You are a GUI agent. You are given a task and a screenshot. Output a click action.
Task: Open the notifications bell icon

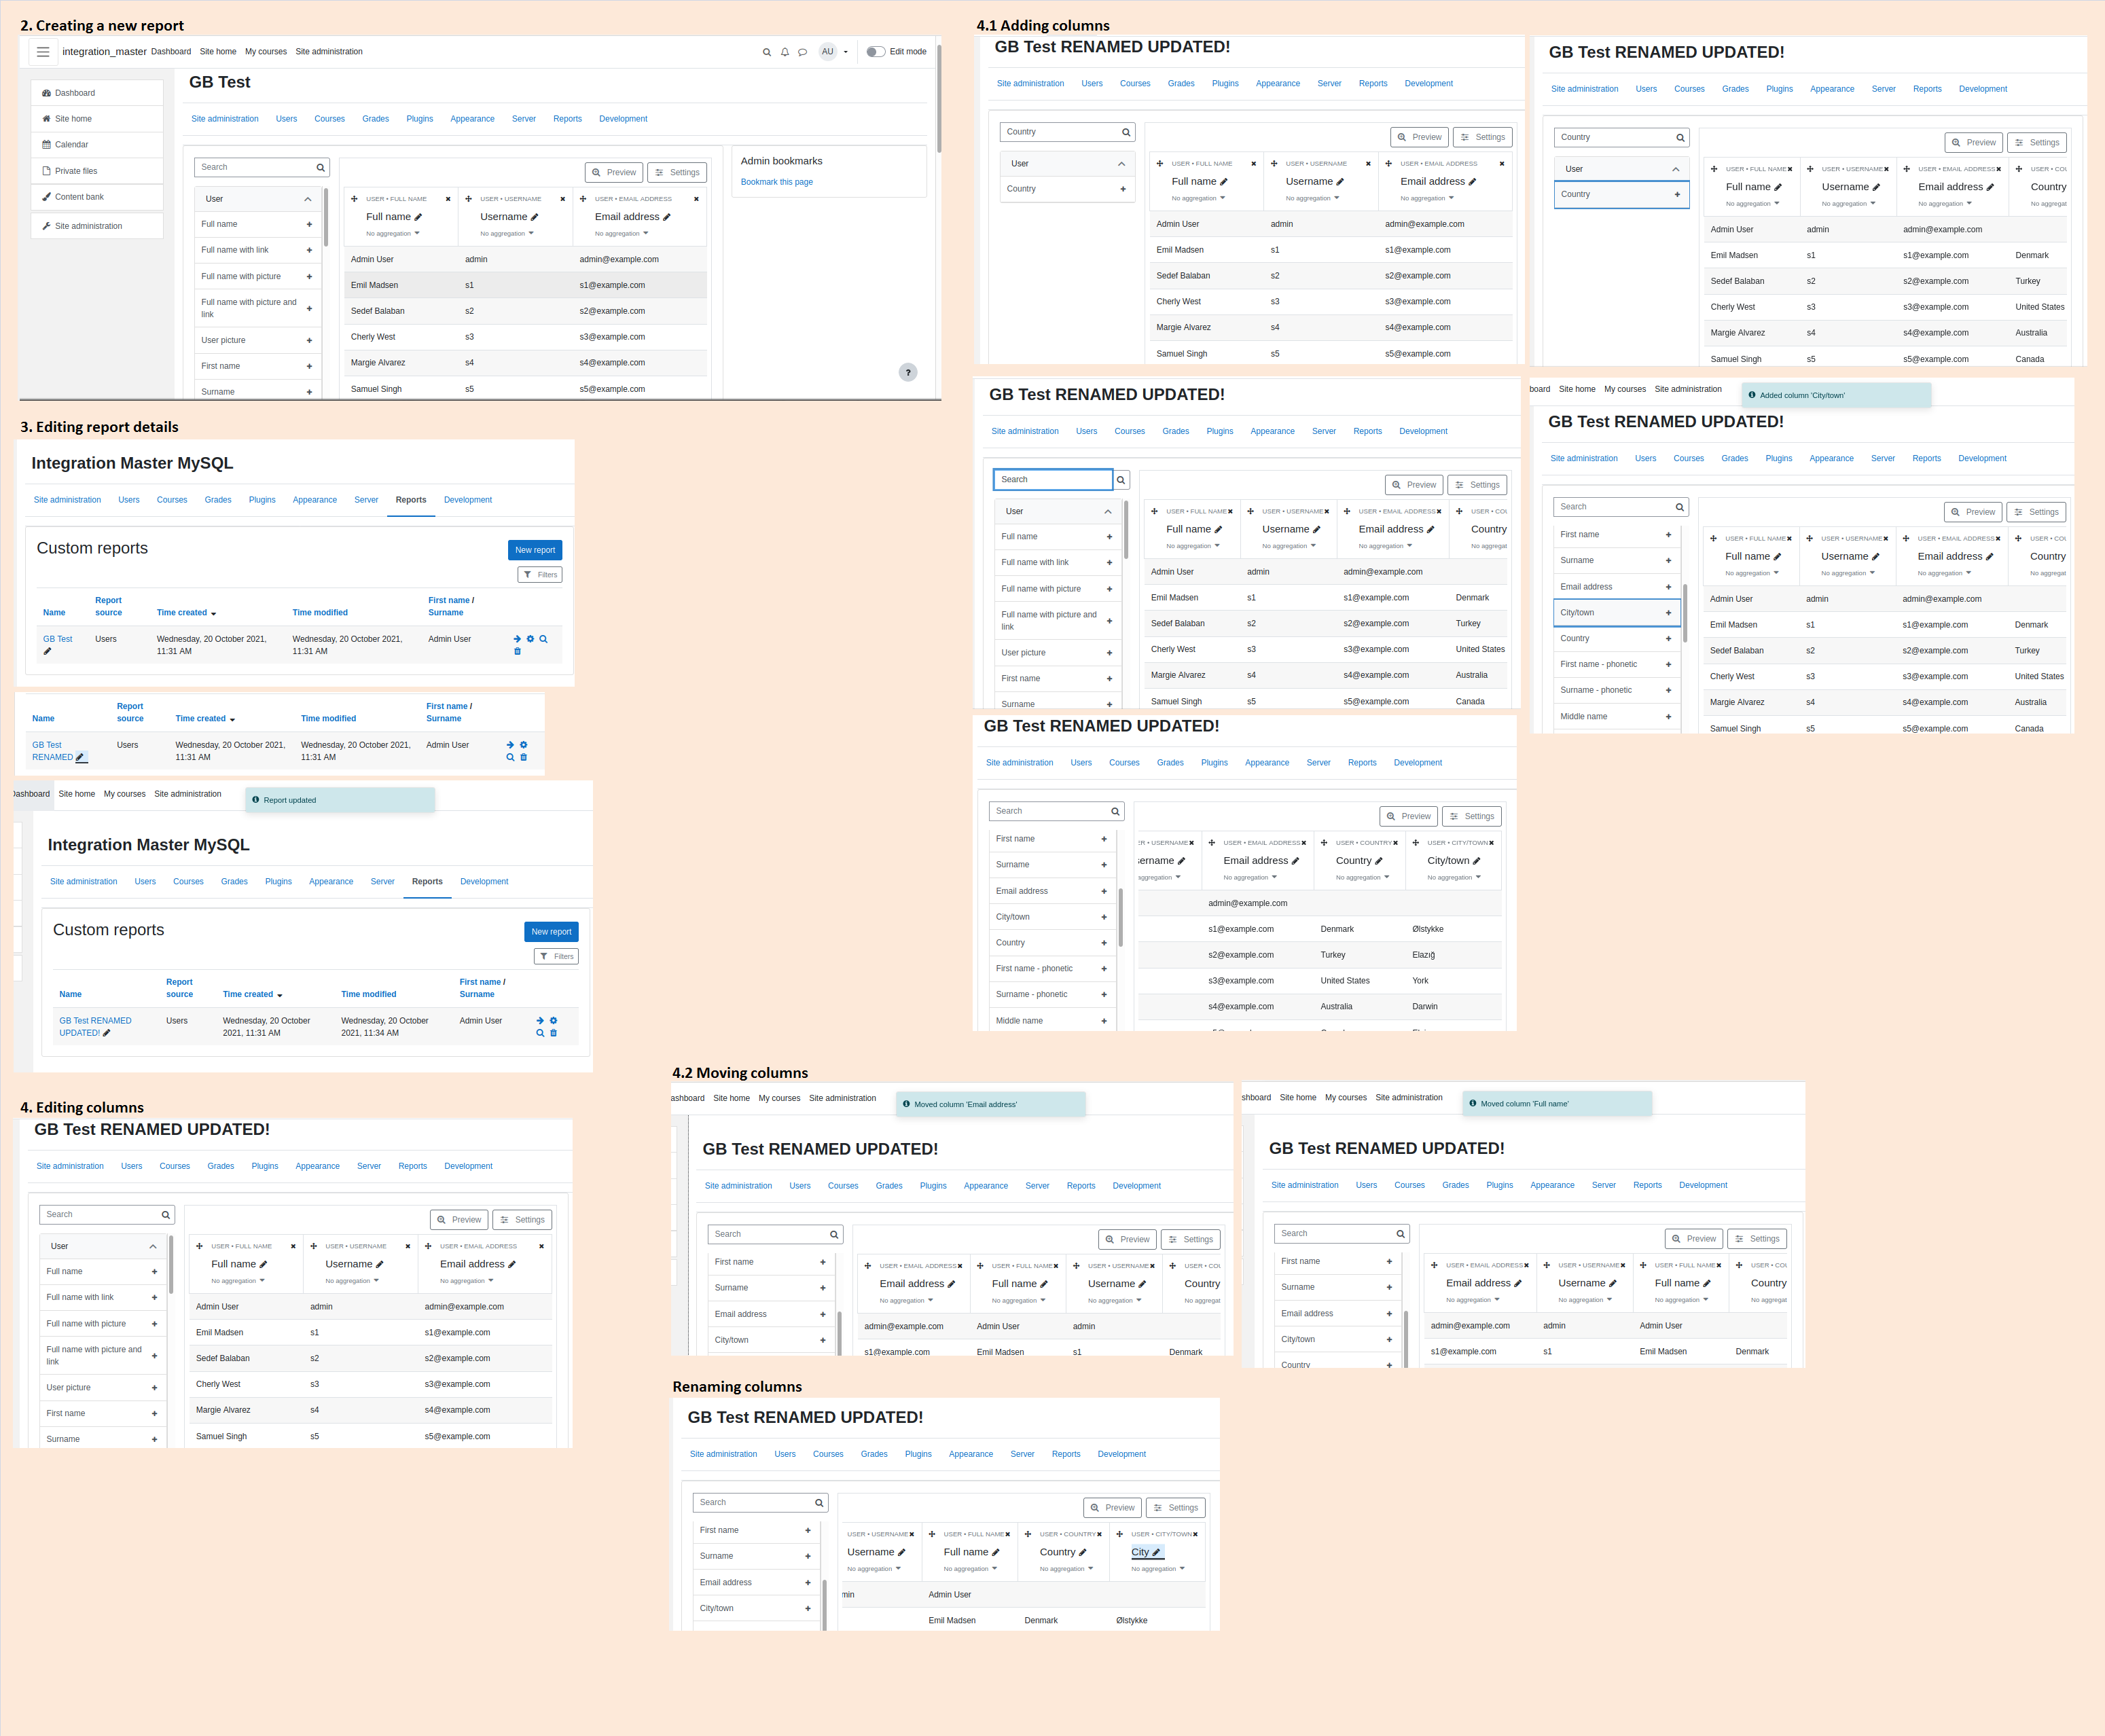point(785,52)
